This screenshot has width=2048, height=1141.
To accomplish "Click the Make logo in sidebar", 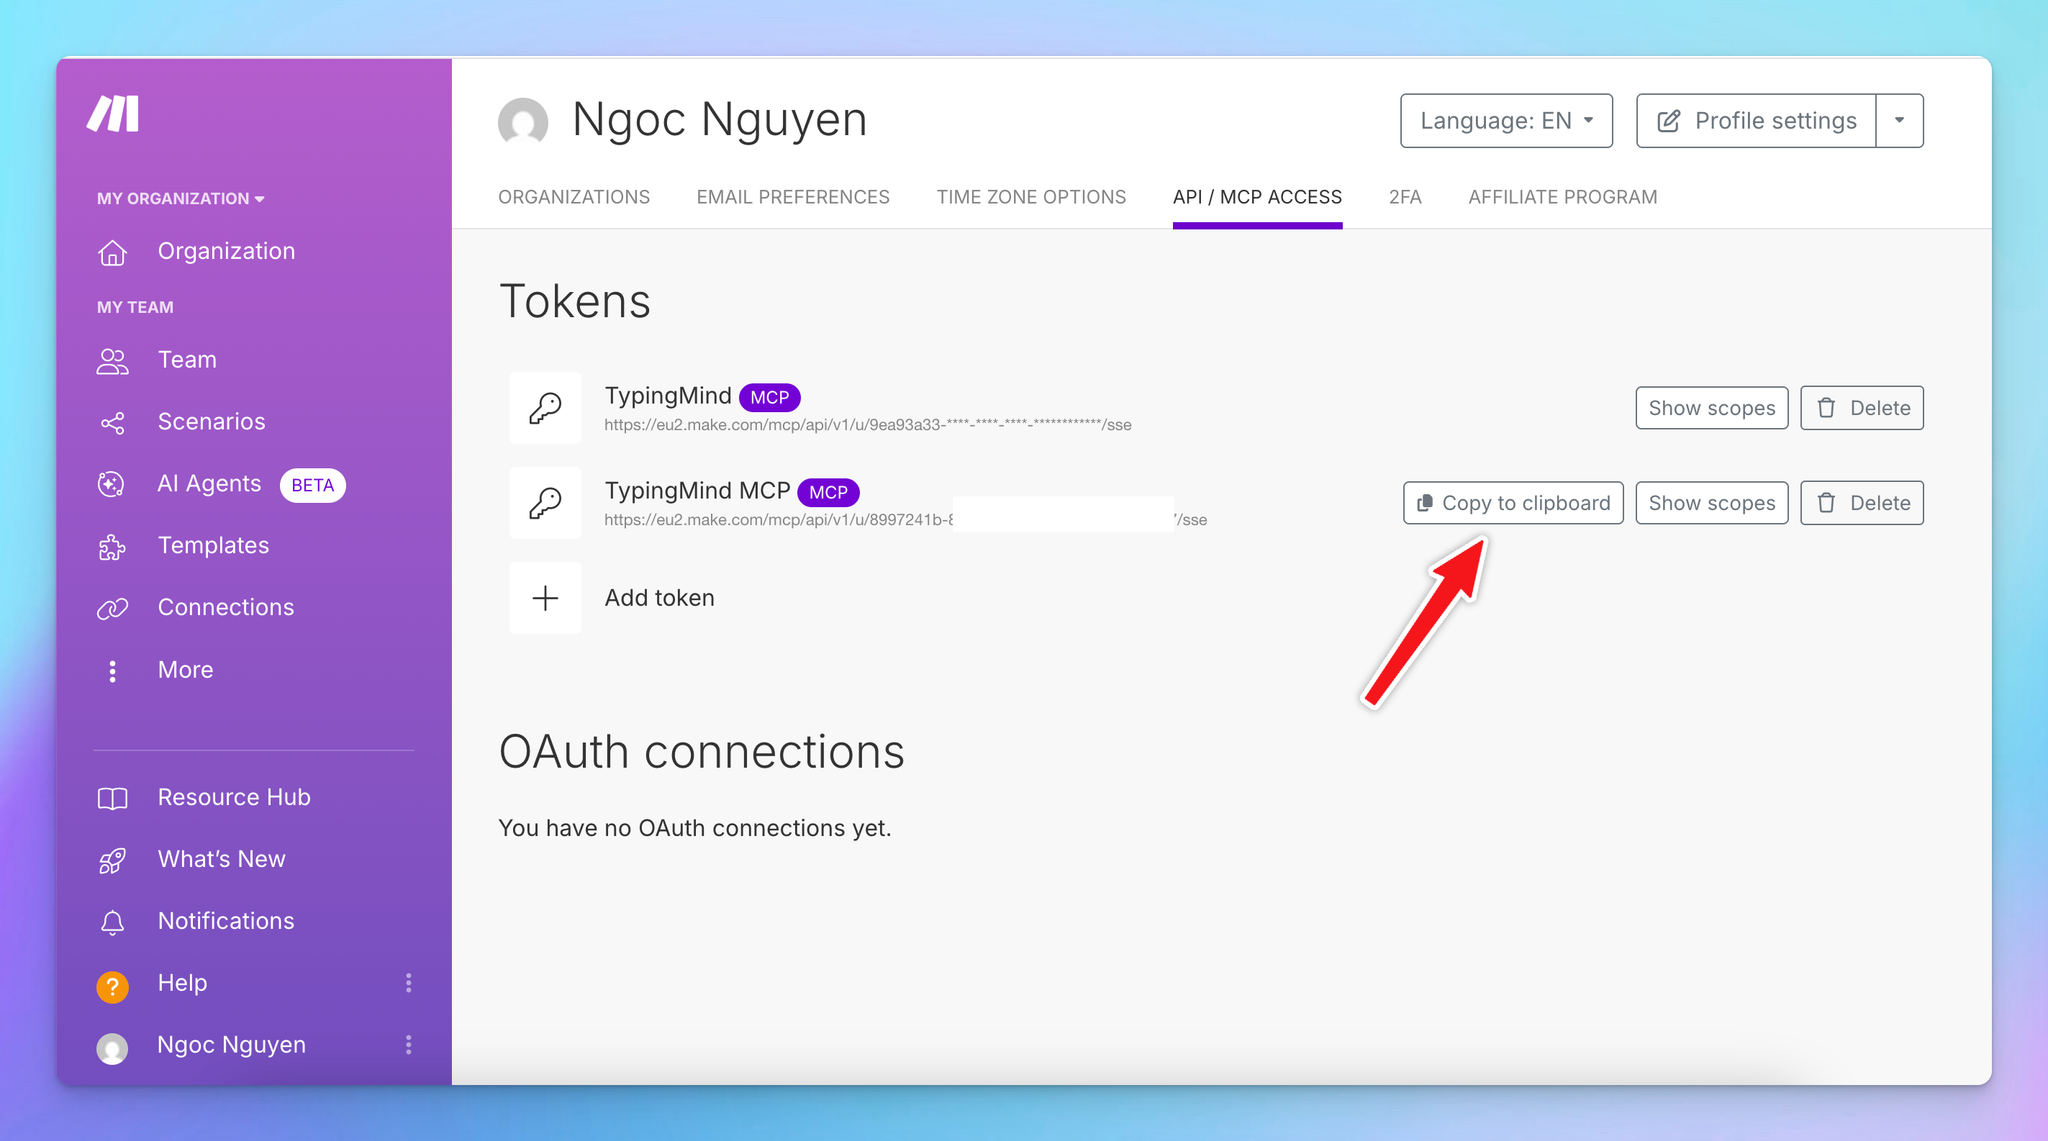I will [113, 114].
